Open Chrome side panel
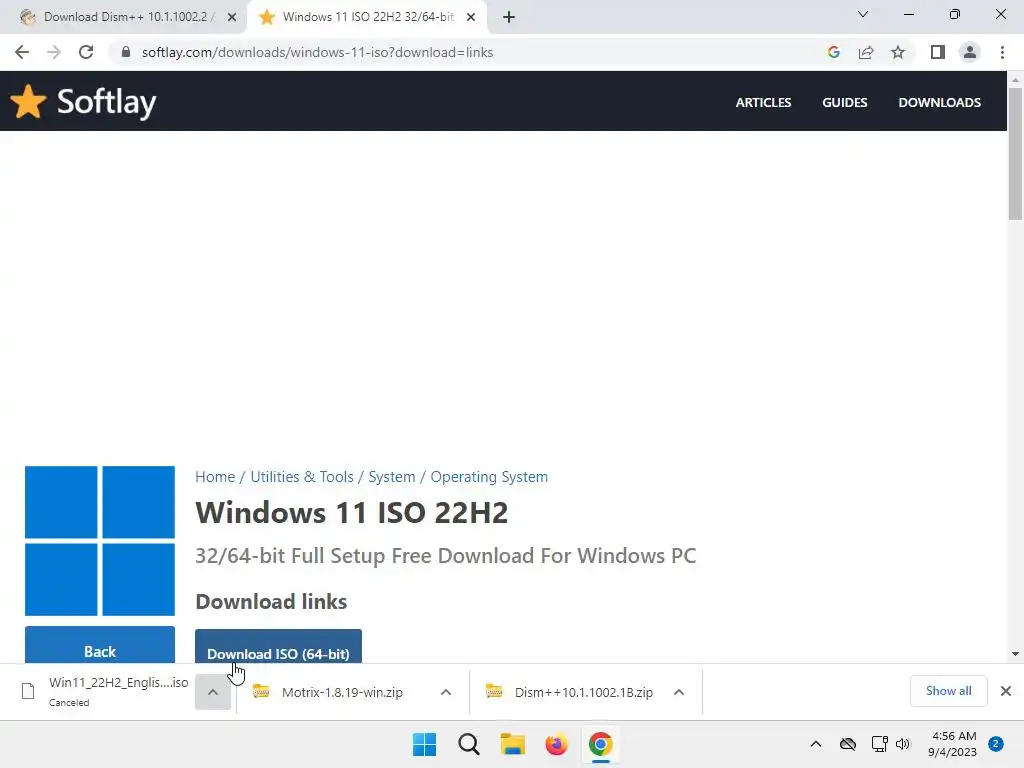The width and height of the screenshot is (1024, 768). click(x=938, y=52)
